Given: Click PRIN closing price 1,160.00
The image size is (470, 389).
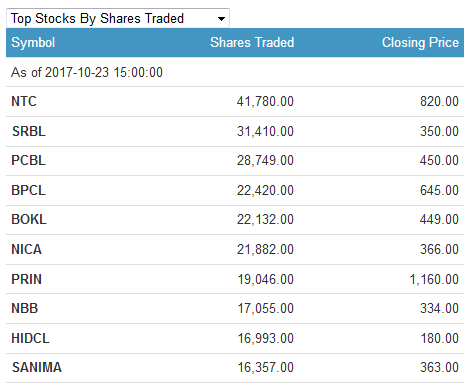Looking at the screenshot, I should click(434, 279).
